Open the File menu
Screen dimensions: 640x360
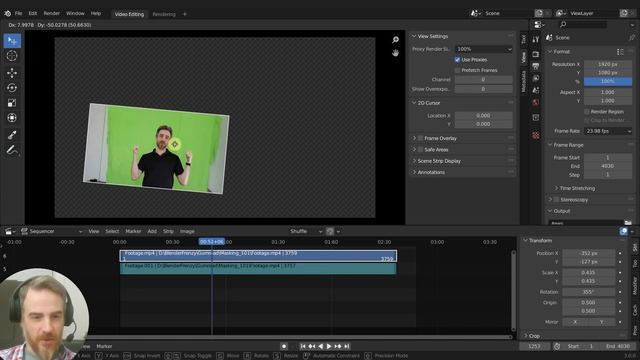pos(18,13)
